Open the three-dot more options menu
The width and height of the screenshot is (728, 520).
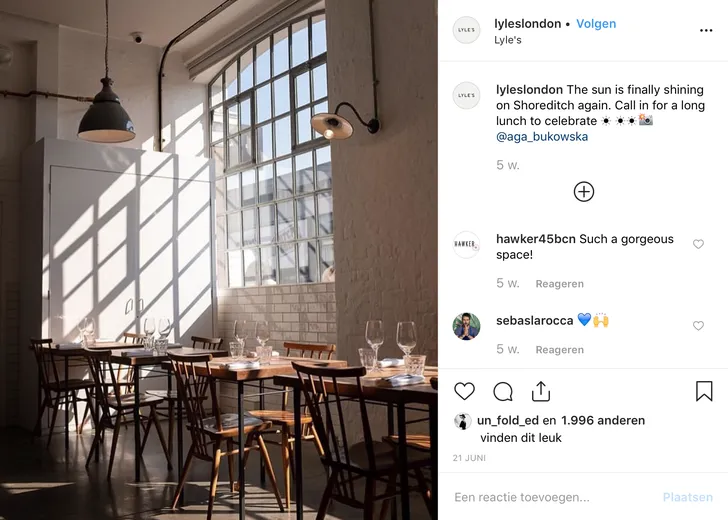[x=706, y=31]
